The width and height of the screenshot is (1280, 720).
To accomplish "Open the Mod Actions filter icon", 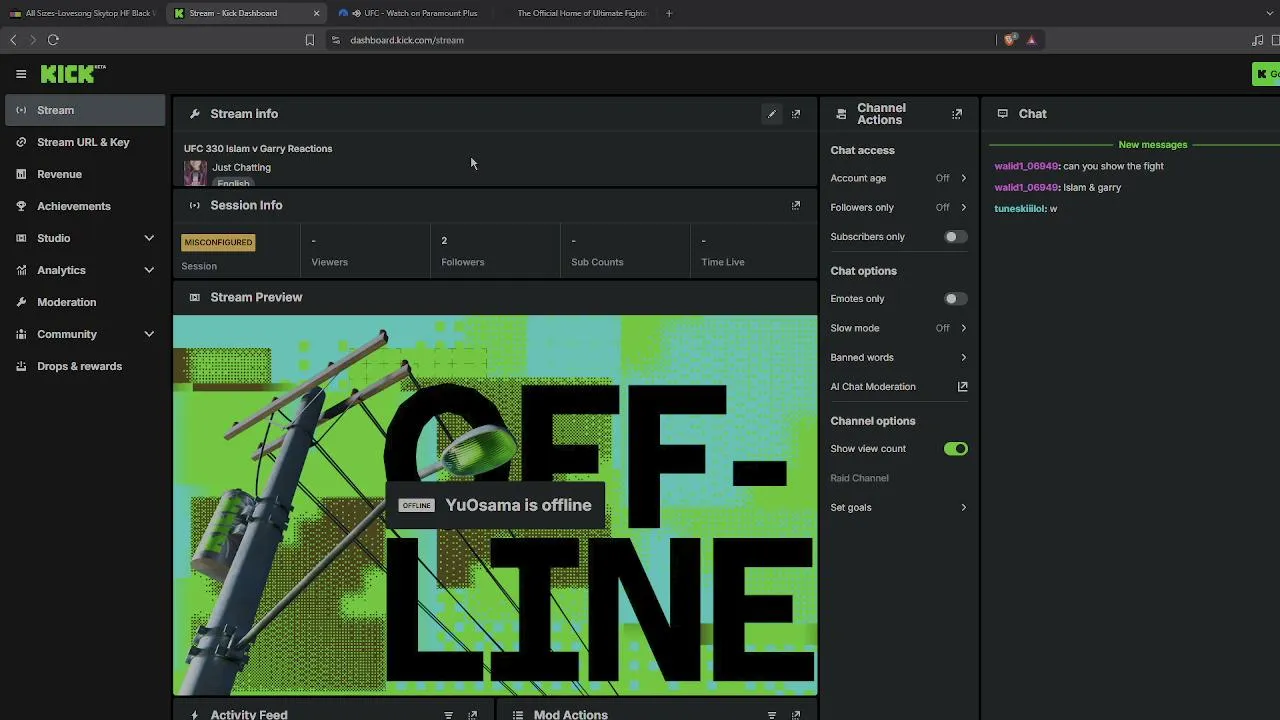I will click(772, 715).
